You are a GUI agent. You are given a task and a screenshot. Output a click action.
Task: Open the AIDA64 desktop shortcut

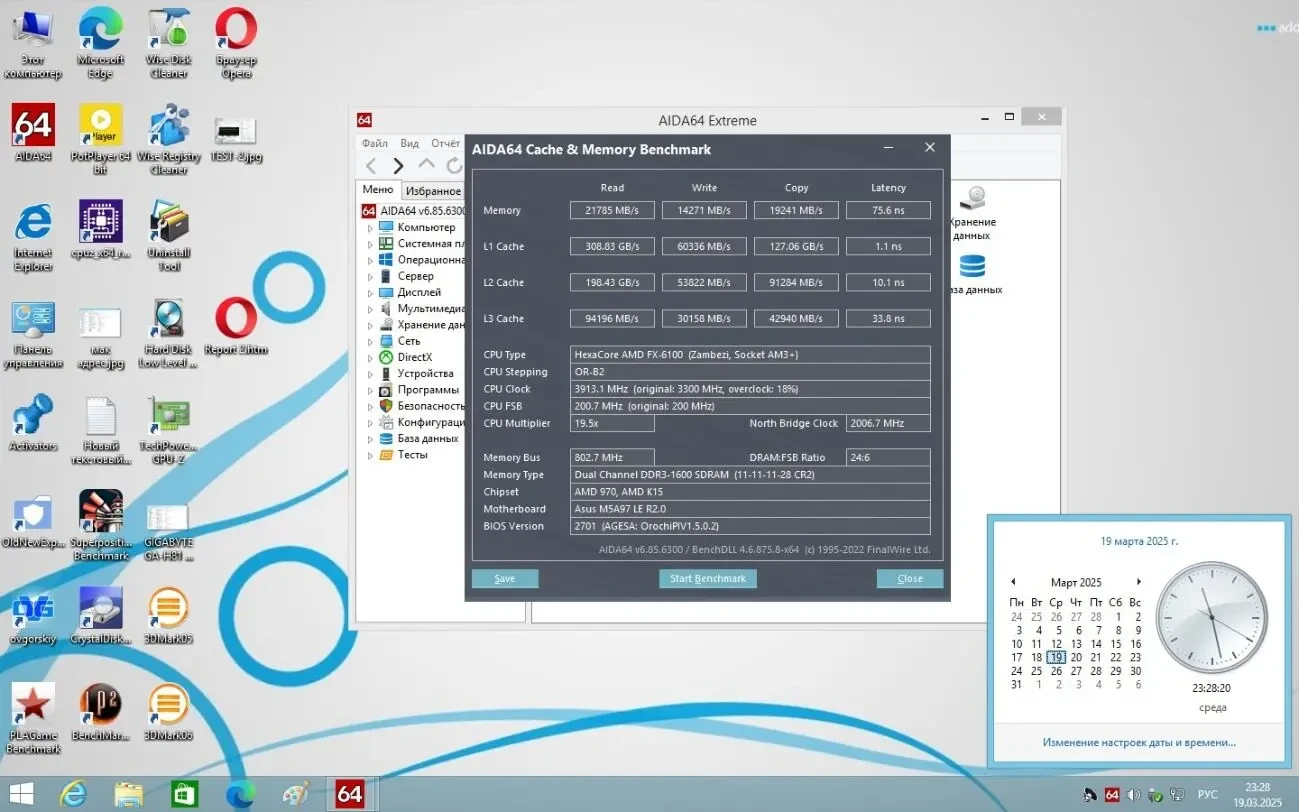33,132
